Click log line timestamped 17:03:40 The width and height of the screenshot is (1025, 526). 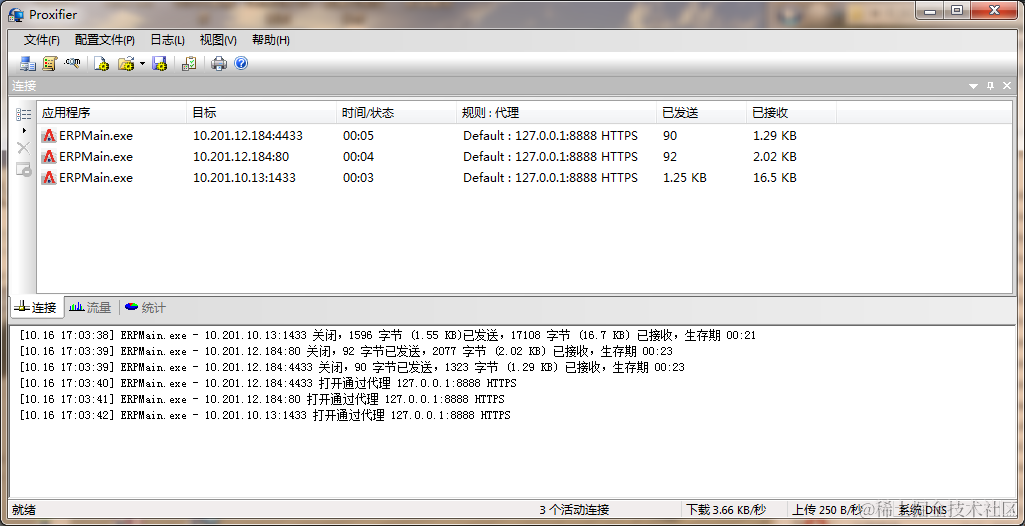point(267,384)
